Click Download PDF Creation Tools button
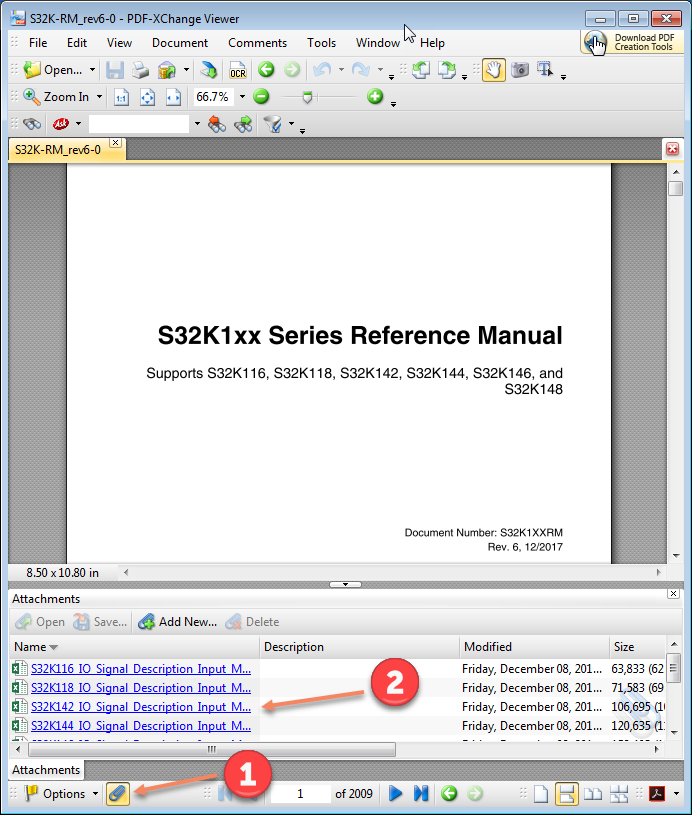 click(x=631, y=42)
